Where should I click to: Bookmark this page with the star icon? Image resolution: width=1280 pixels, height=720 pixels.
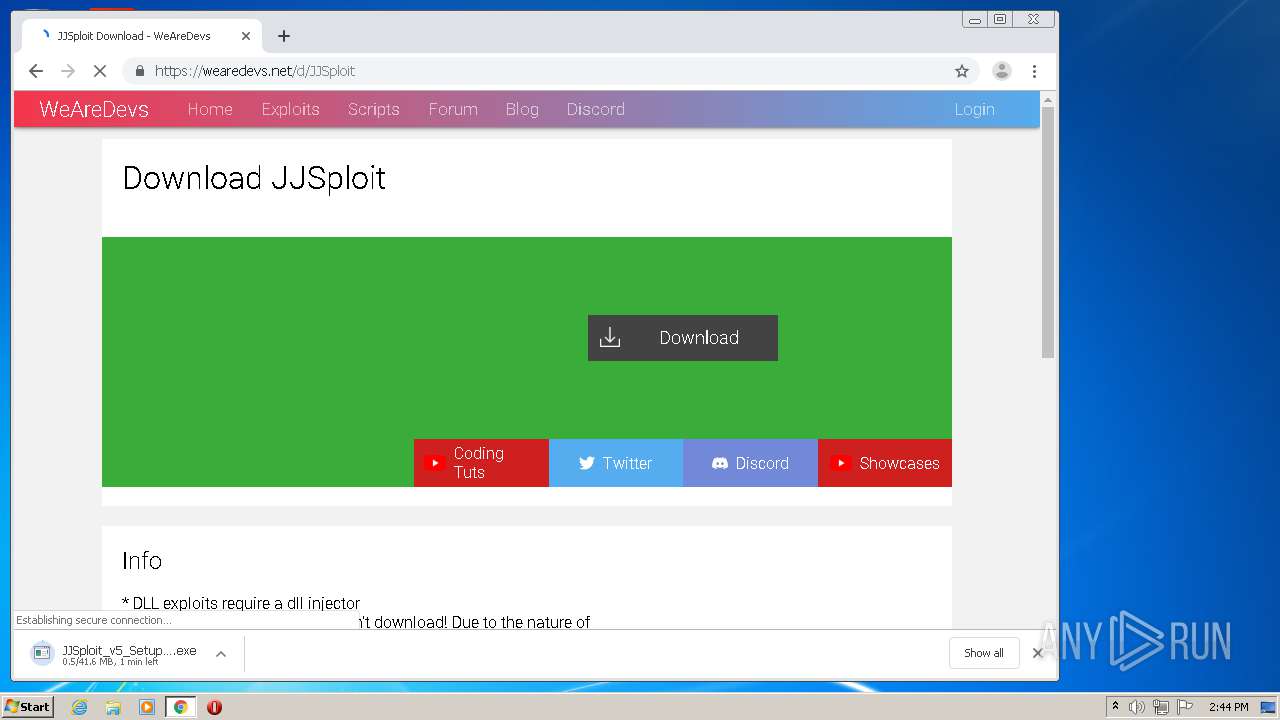962,71
